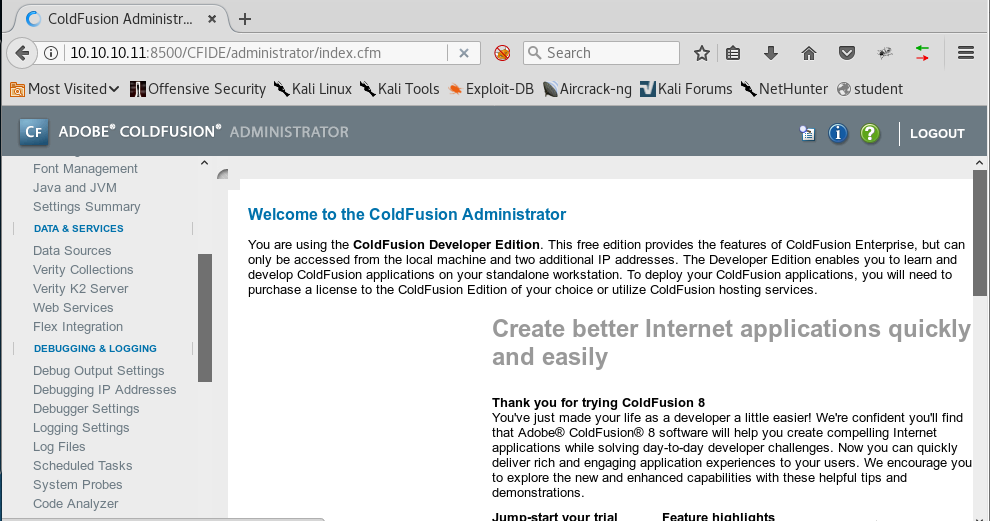Screen dimensions: 990x521
Task: Click the NoScript blocked icon in address bar
Action: 502,53
